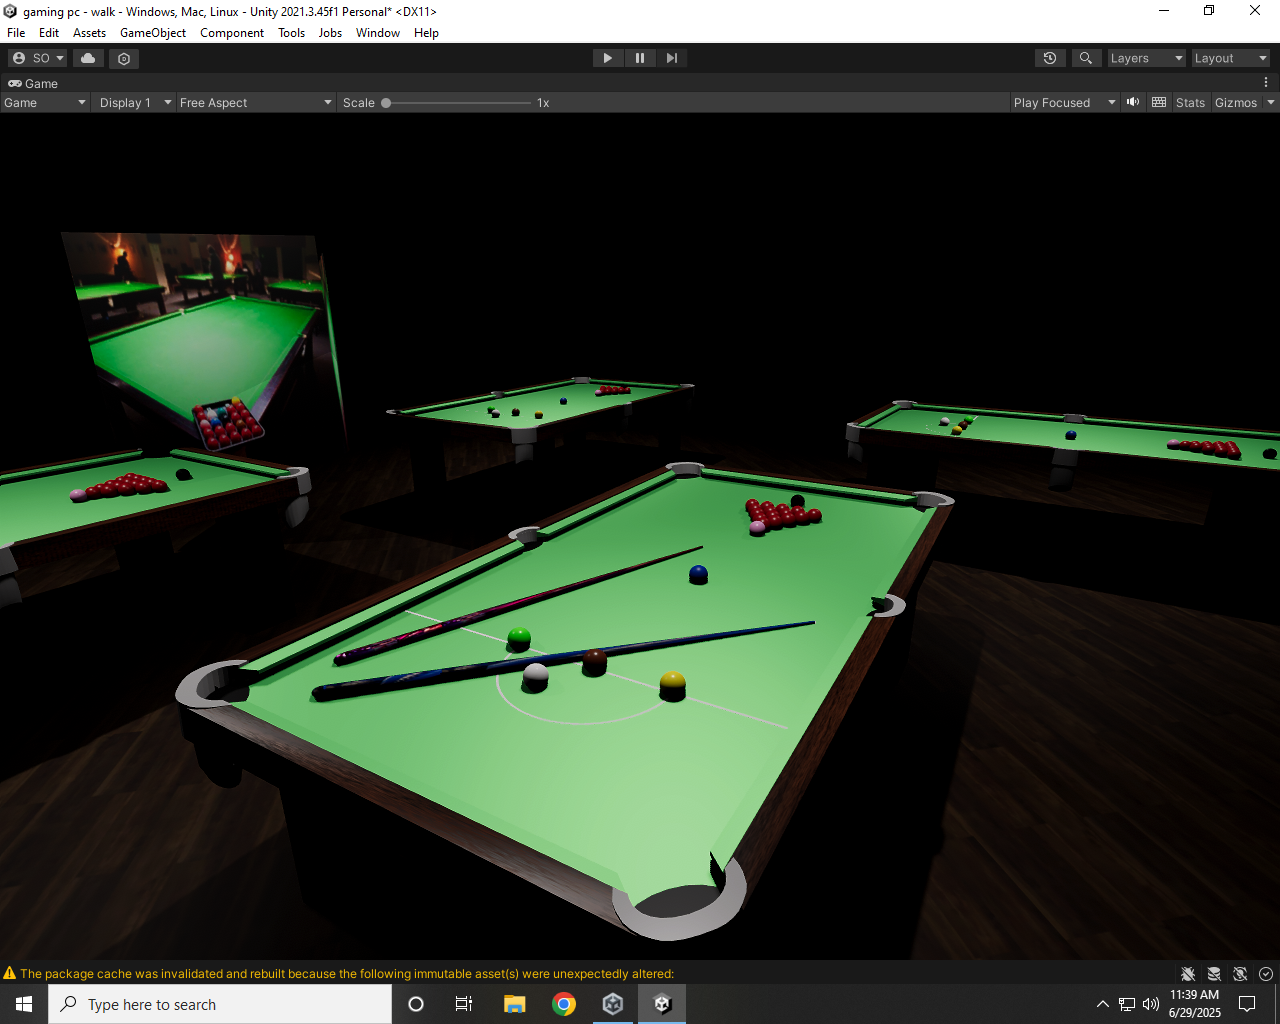Open Unity Hub from the taskbar
1280x1024 pixels.
(x=613, y=1004)
